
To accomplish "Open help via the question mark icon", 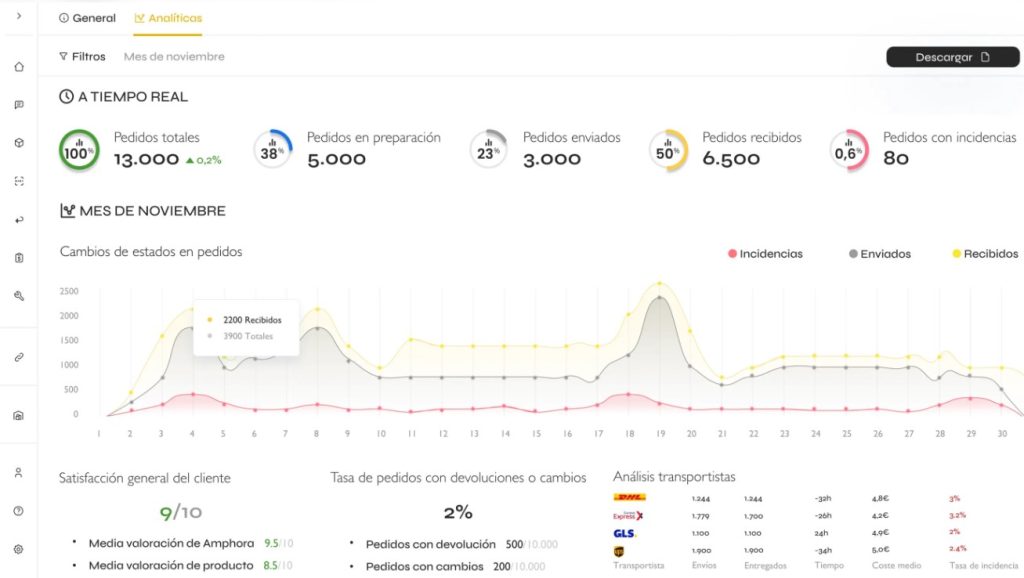I will (19, 511).
